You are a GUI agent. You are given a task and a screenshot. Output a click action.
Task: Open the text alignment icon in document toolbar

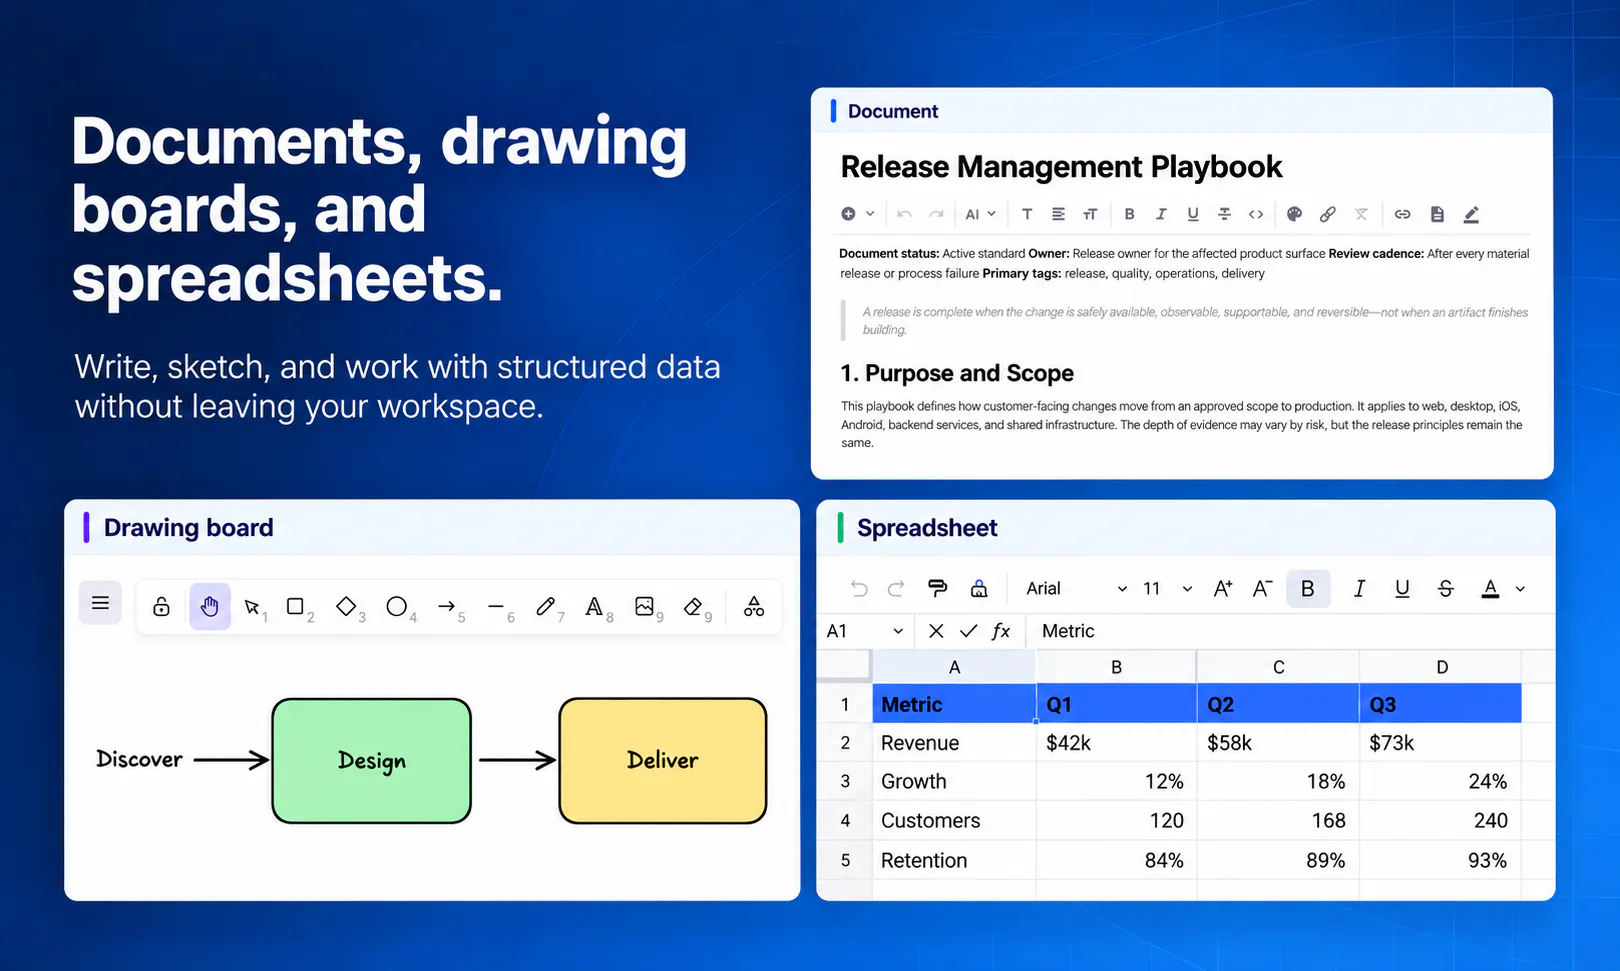point(1058,214)
